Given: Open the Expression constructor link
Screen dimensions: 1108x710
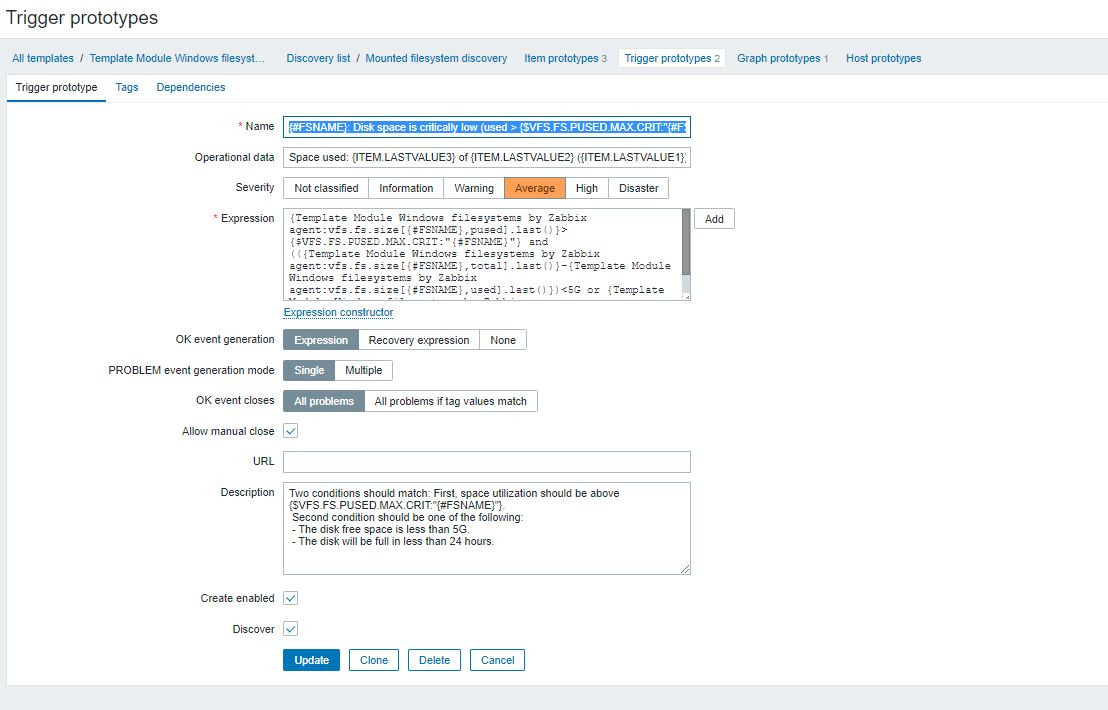Looking at the screenshot, I should tap(338, 312).
